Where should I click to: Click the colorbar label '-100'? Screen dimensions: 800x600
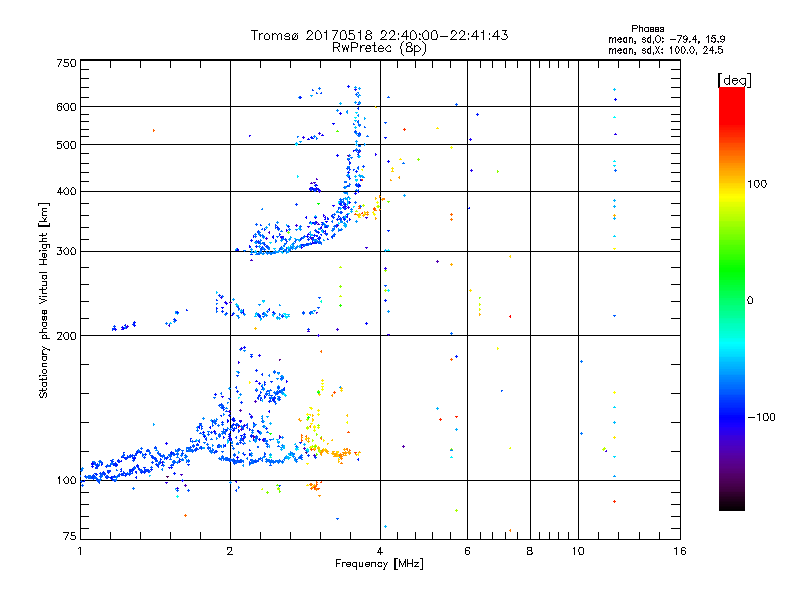761,417
